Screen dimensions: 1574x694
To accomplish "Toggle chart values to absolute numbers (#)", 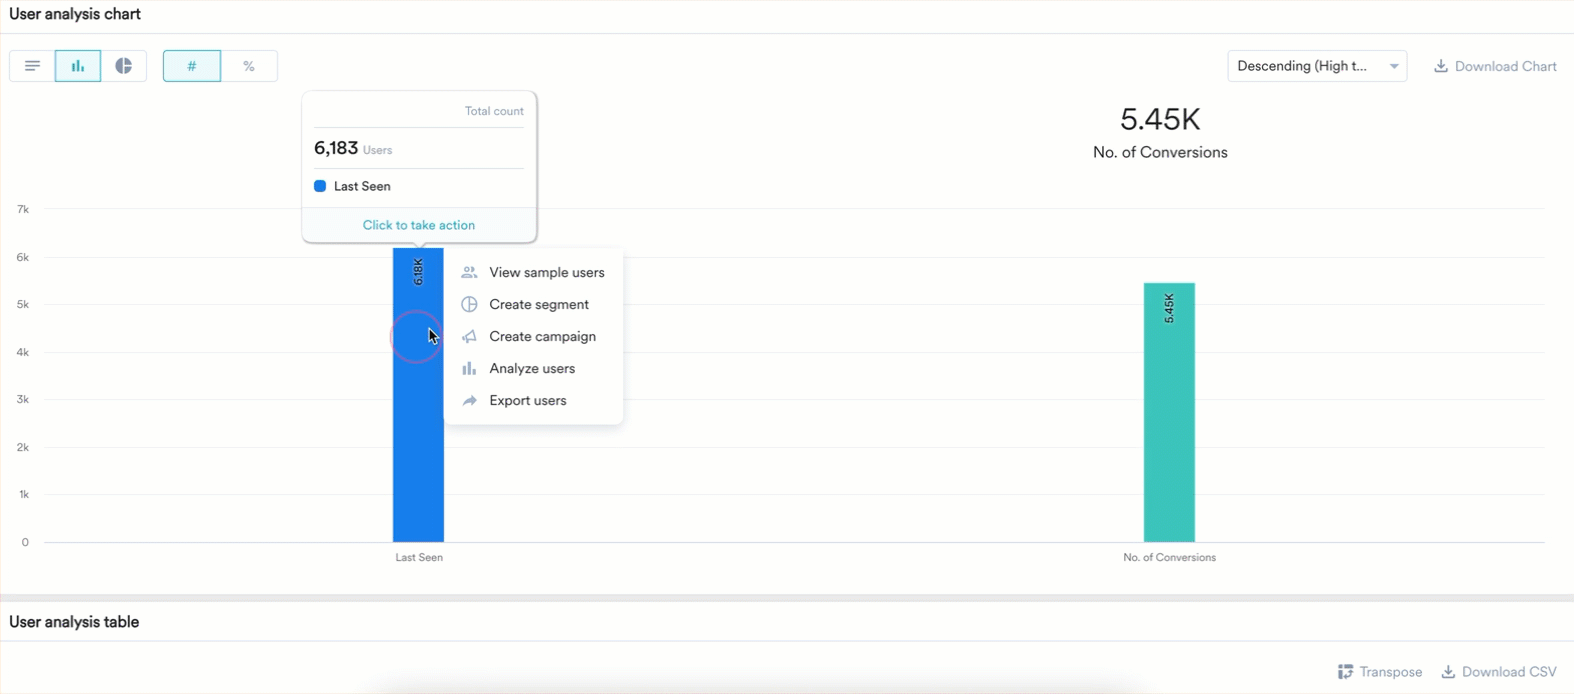I will (192, 66).
